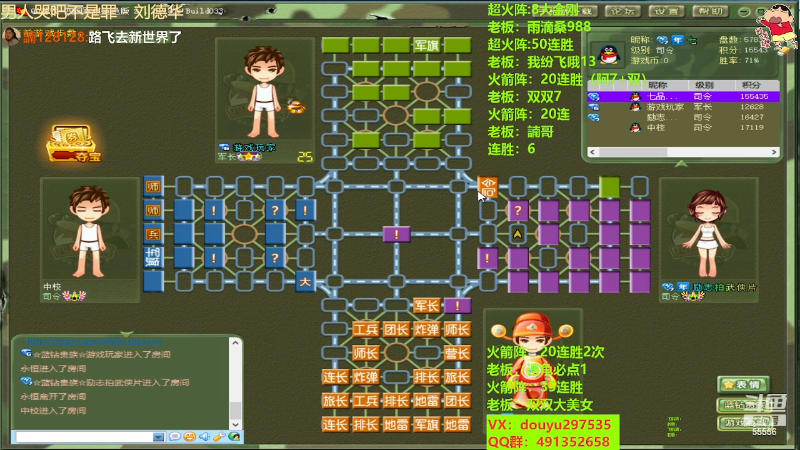Click the blue 大 piece
The image size is (800, 450).
click(305, 282)
